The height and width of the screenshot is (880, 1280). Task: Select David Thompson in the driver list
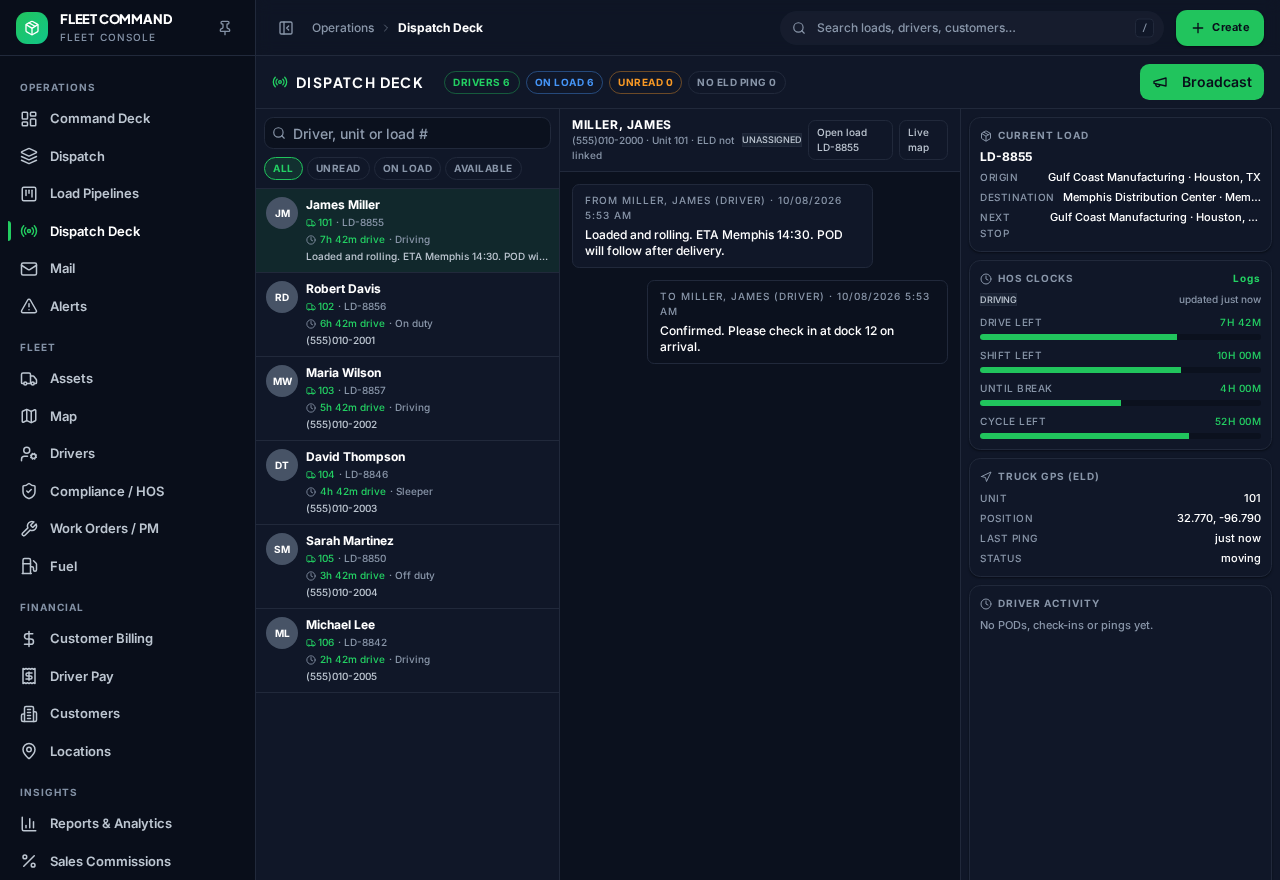click(407, 483)
